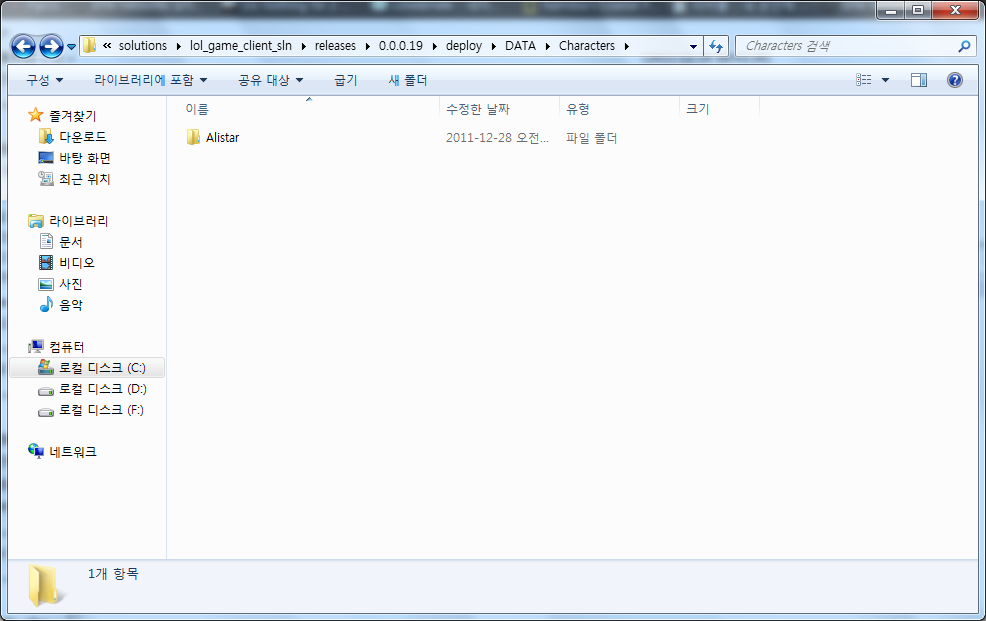986x621 pixels.
Task: Open 로컬 디스크 (C:)
Action: 102,368
